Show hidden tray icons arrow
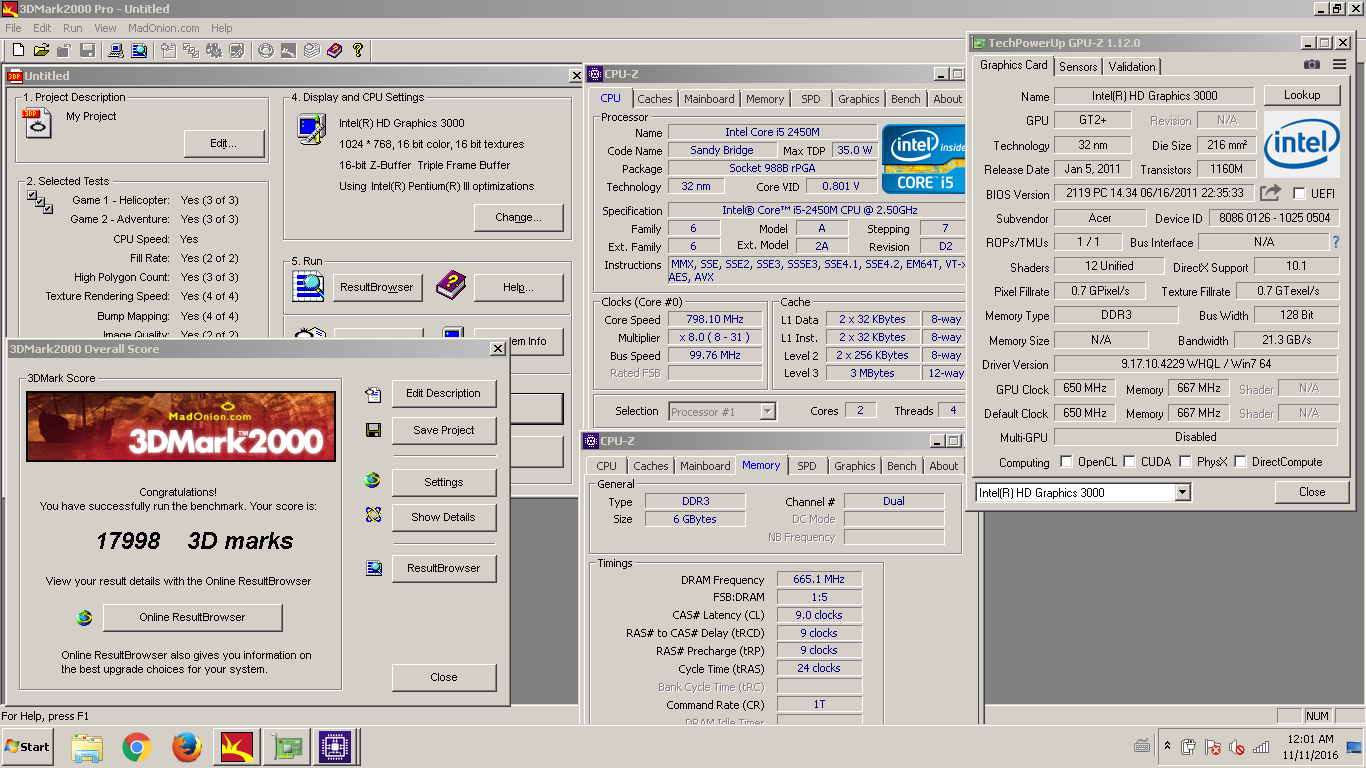The height and width of the screenshot is (768, 1366). click(1167, 747)
